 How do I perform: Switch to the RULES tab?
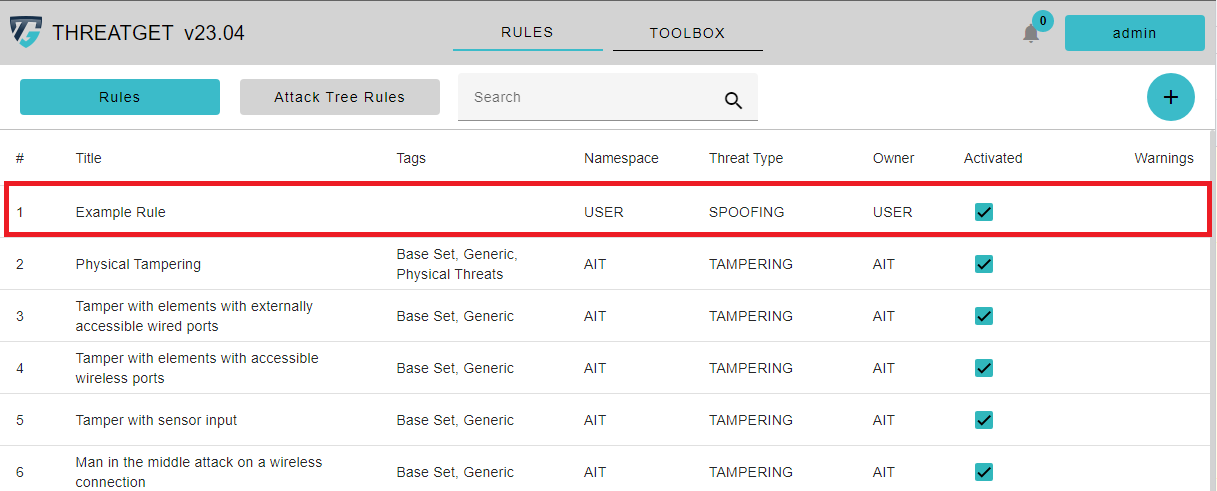point(527,33)
